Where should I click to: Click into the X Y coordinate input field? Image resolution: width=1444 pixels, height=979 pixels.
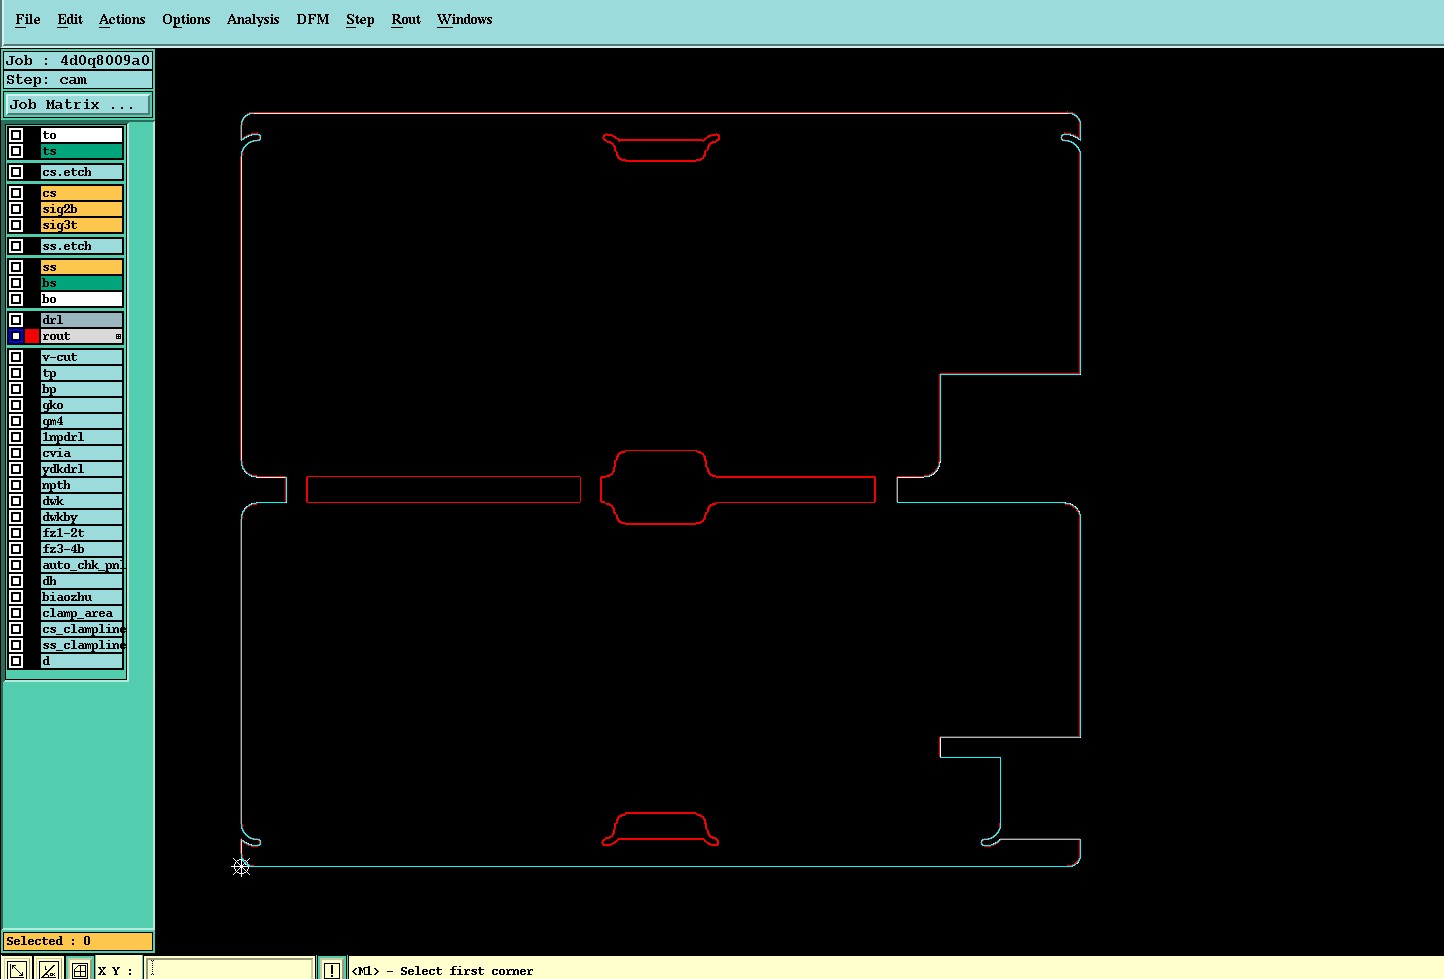[230, 969]
